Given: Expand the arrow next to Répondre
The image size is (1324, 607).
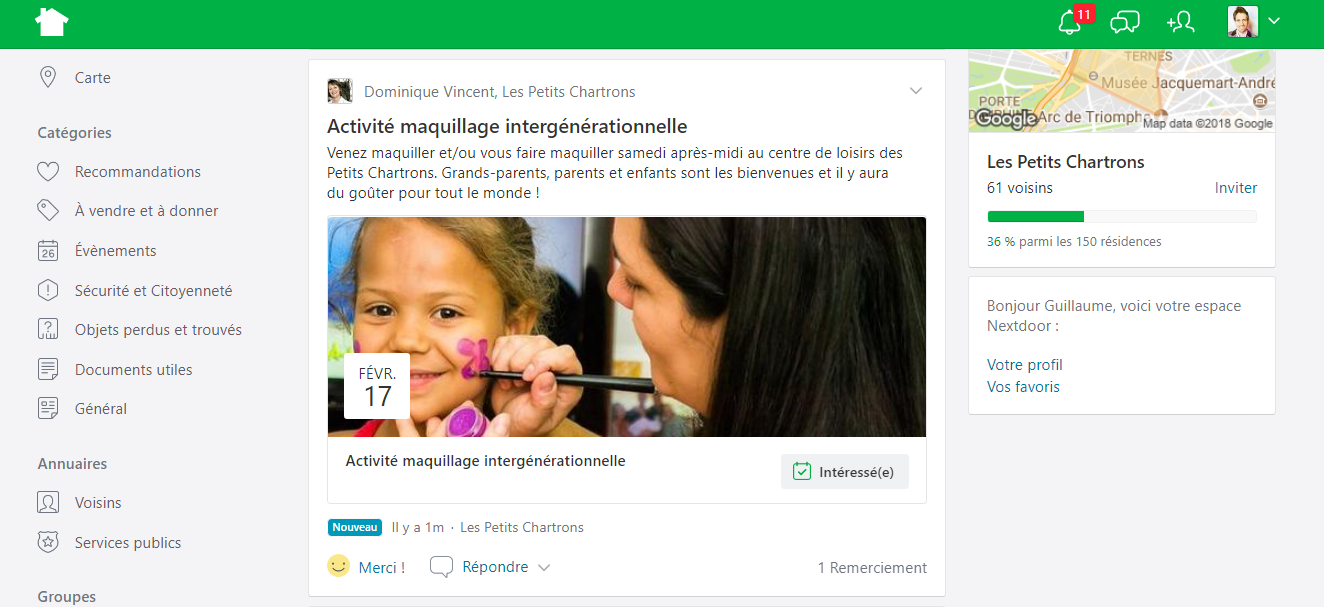Looking at the screenshot, I should coord(544,567).
